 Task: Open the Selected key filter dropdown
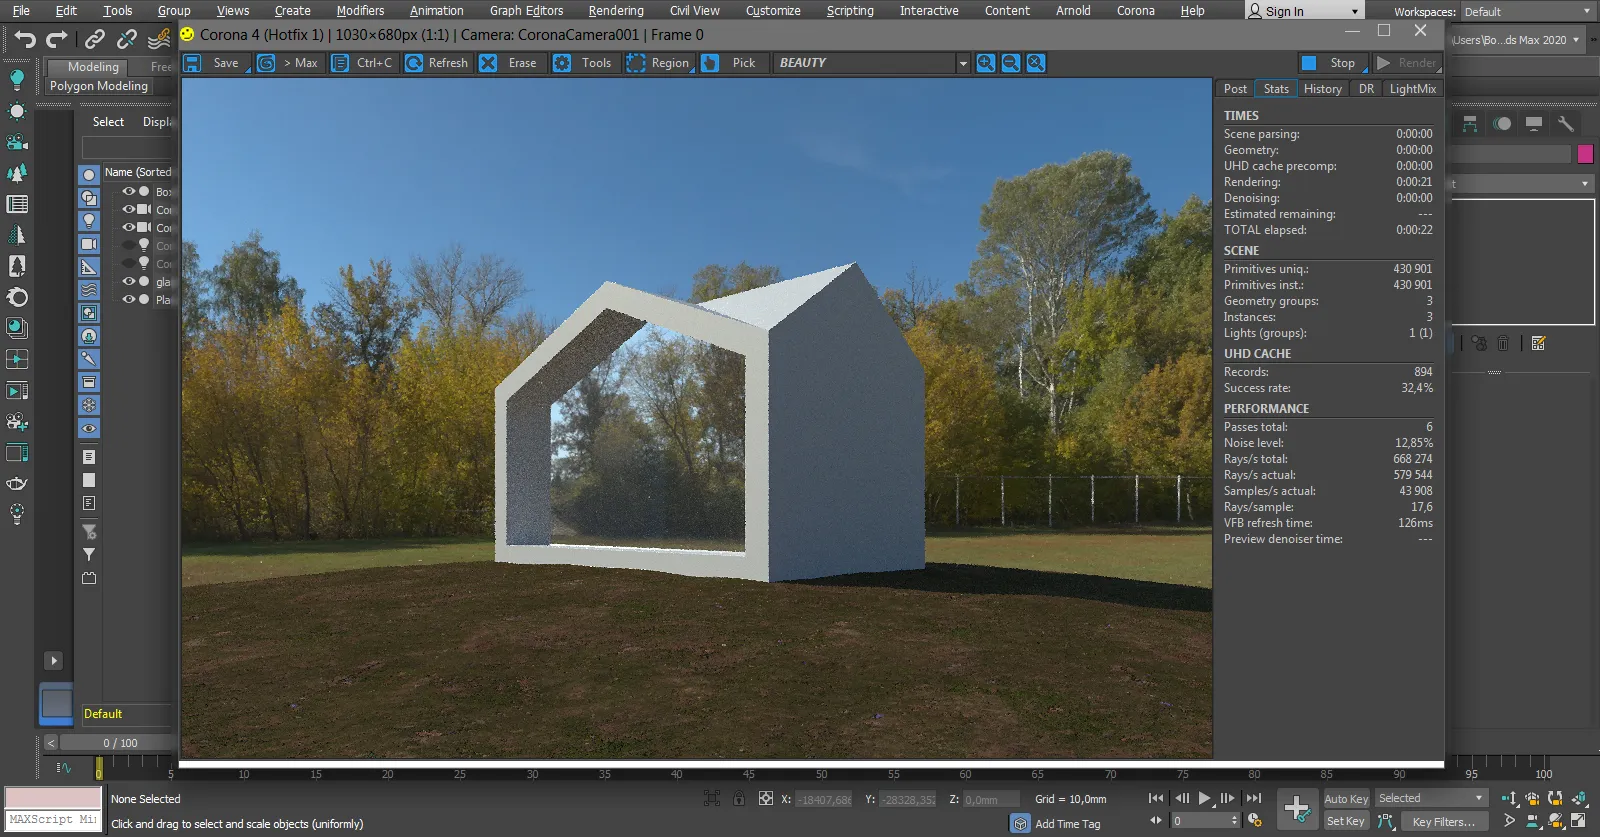click(1431, 798)
